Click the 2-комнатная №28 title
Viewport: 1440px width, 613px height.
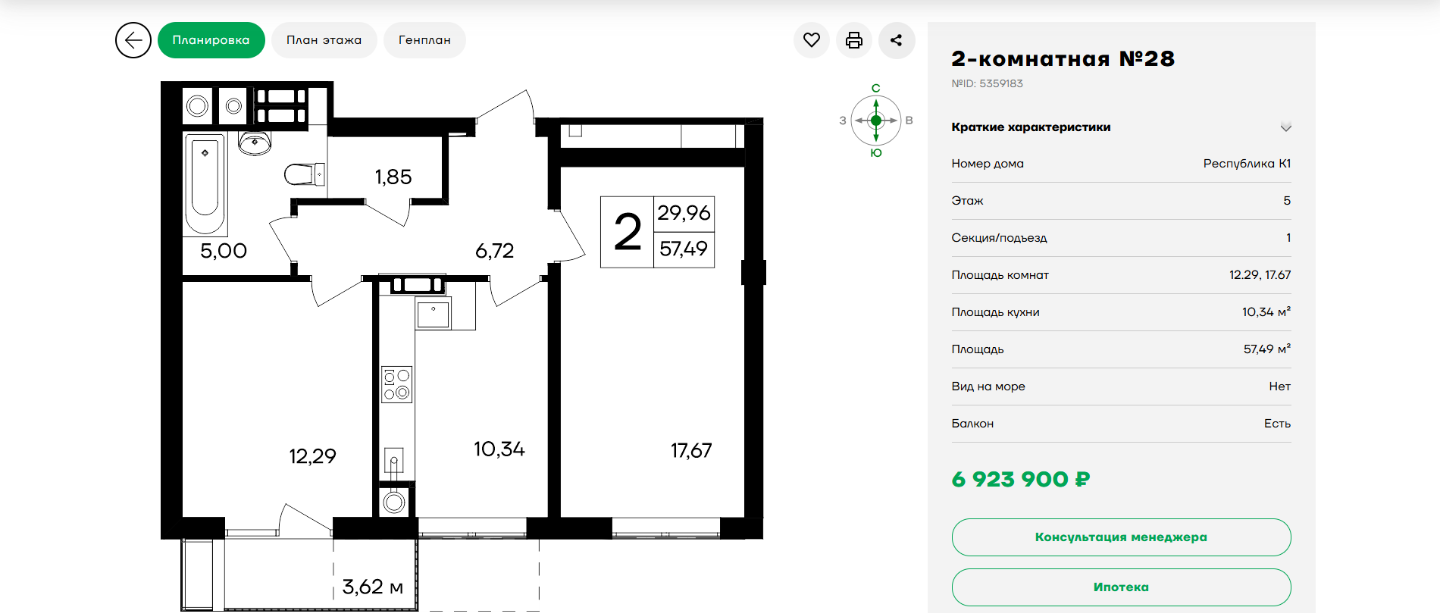click(x=1063, y=59)
